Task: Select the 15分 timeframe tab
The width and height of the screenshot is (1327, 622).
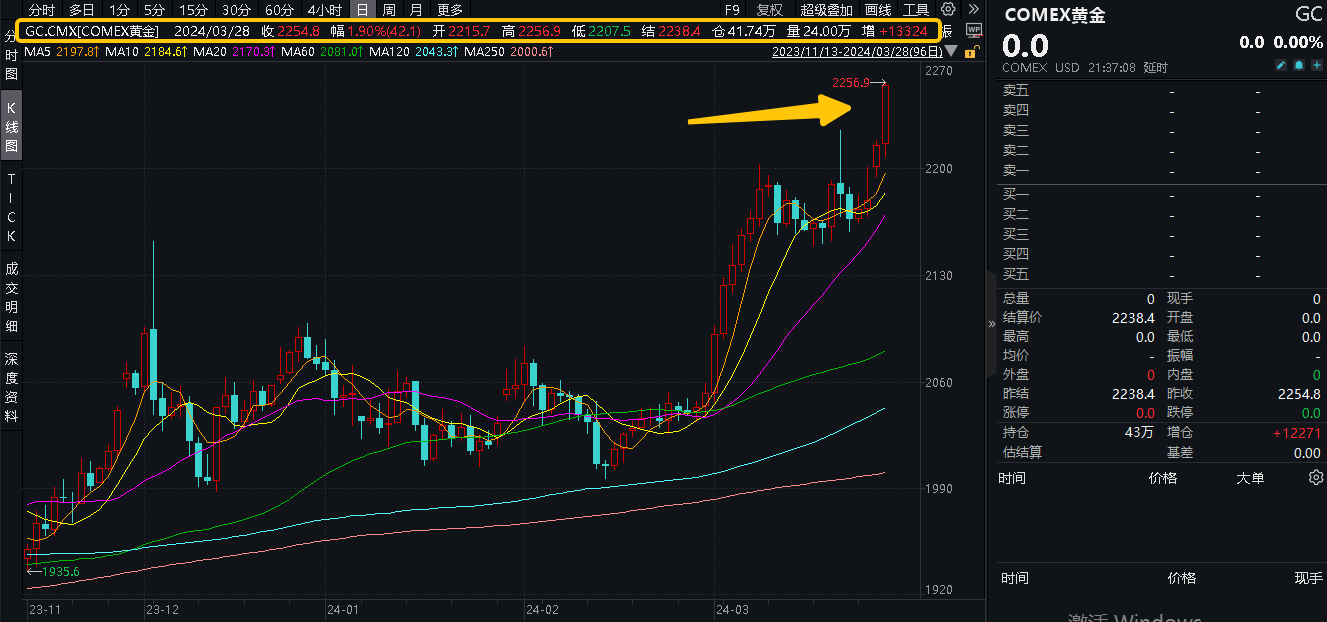Action: point(193,10)
